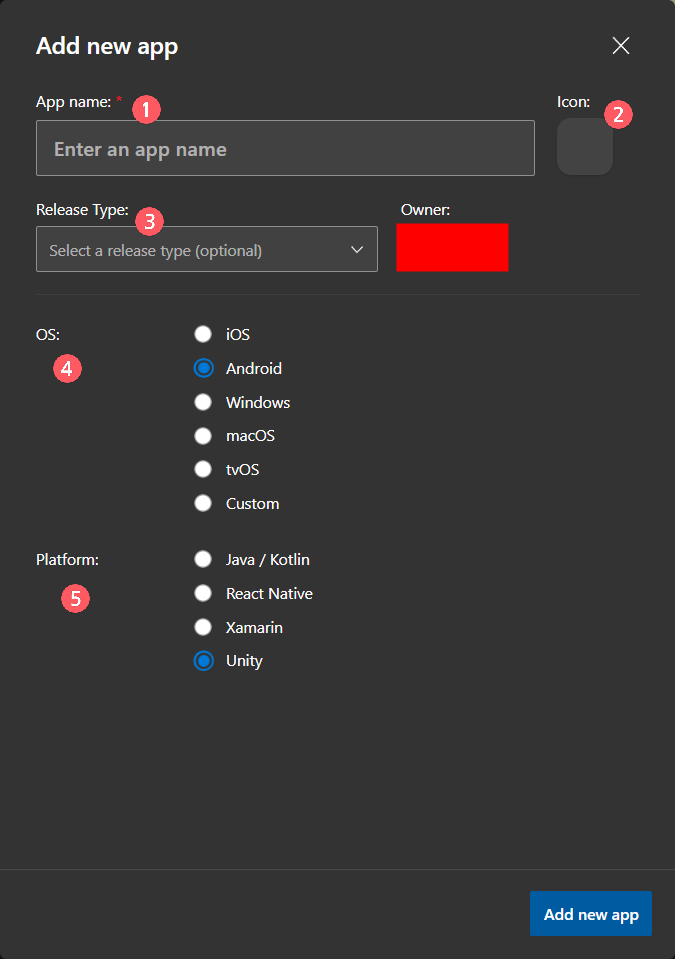This screenshot has height=959, width=675.
Task: Click the App name input field
Action: [x=286, y=148]
